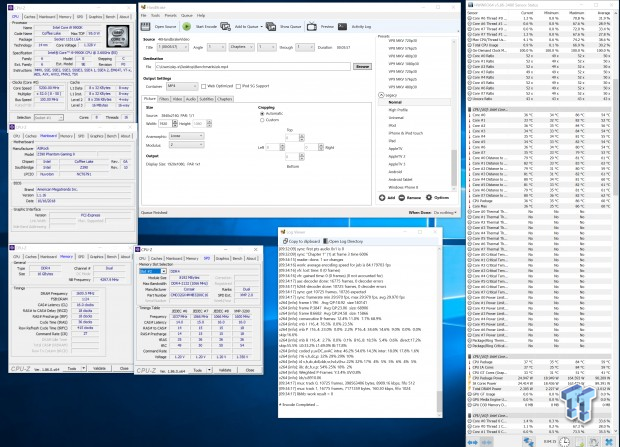Enable the Web Optimized checkbox
This screenshot has height=447, width=620.
click(x=203, y=86)
